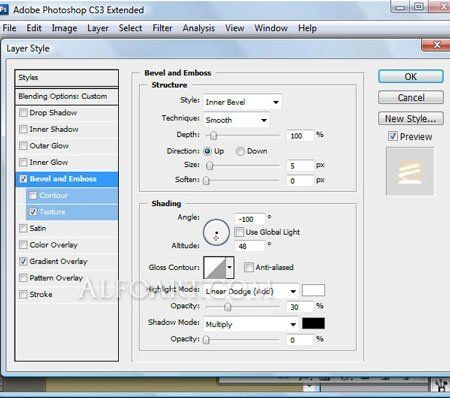450x398 pixels.
Task: Toggle the Preview checkbox
Action: [393, 136]
